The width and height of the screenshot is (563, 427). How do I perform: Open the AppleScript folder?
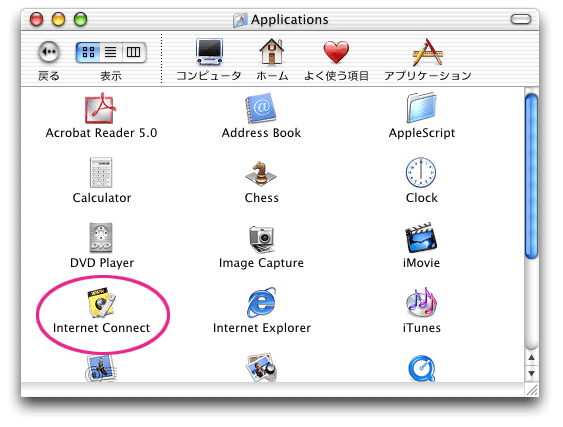coord(422,107)
